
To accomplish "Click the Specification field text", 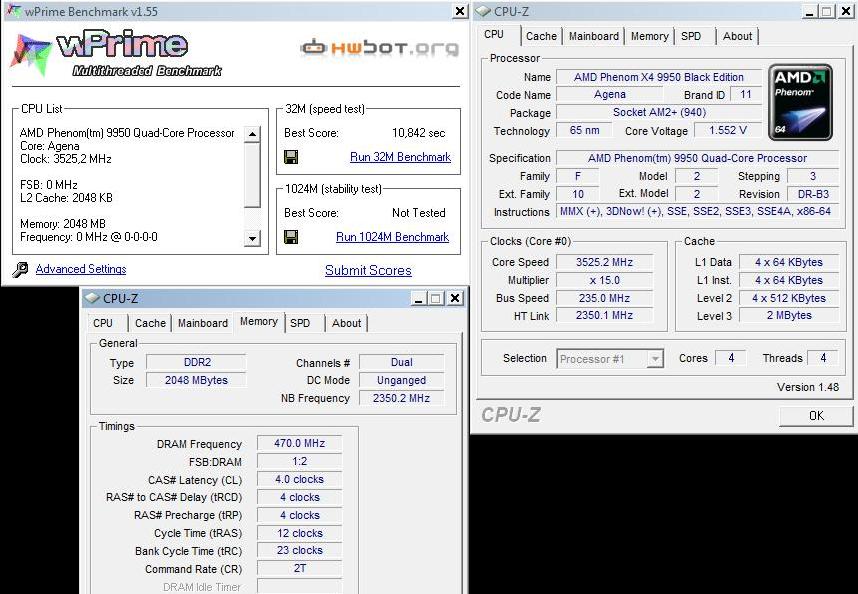I will tap(697, 158).
